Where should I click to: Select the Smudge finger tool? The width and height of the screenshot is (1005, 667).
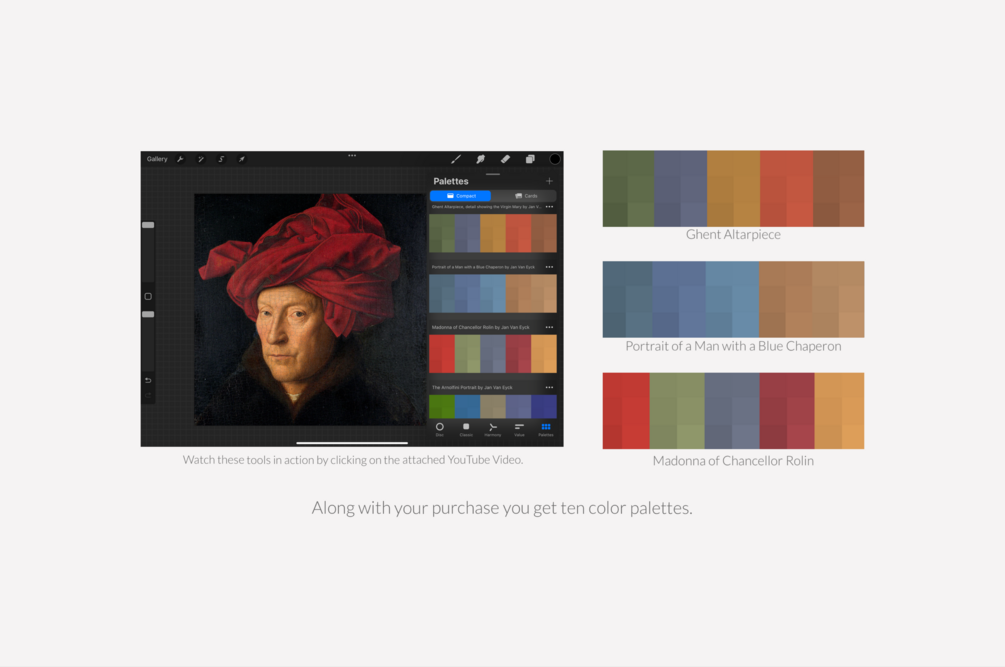tap(480, 159)
